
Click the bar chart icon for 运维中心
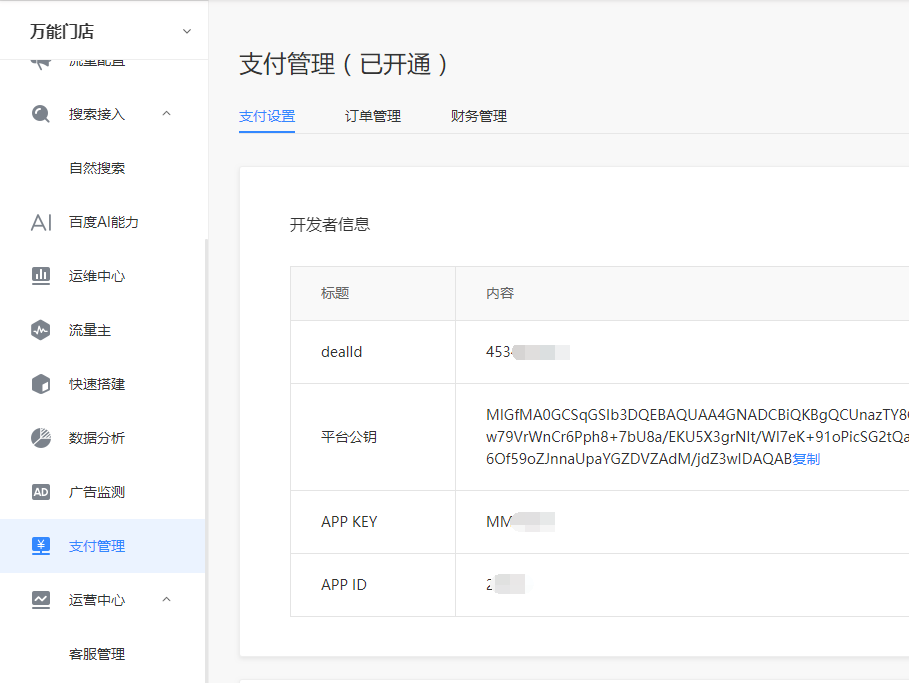41,276
